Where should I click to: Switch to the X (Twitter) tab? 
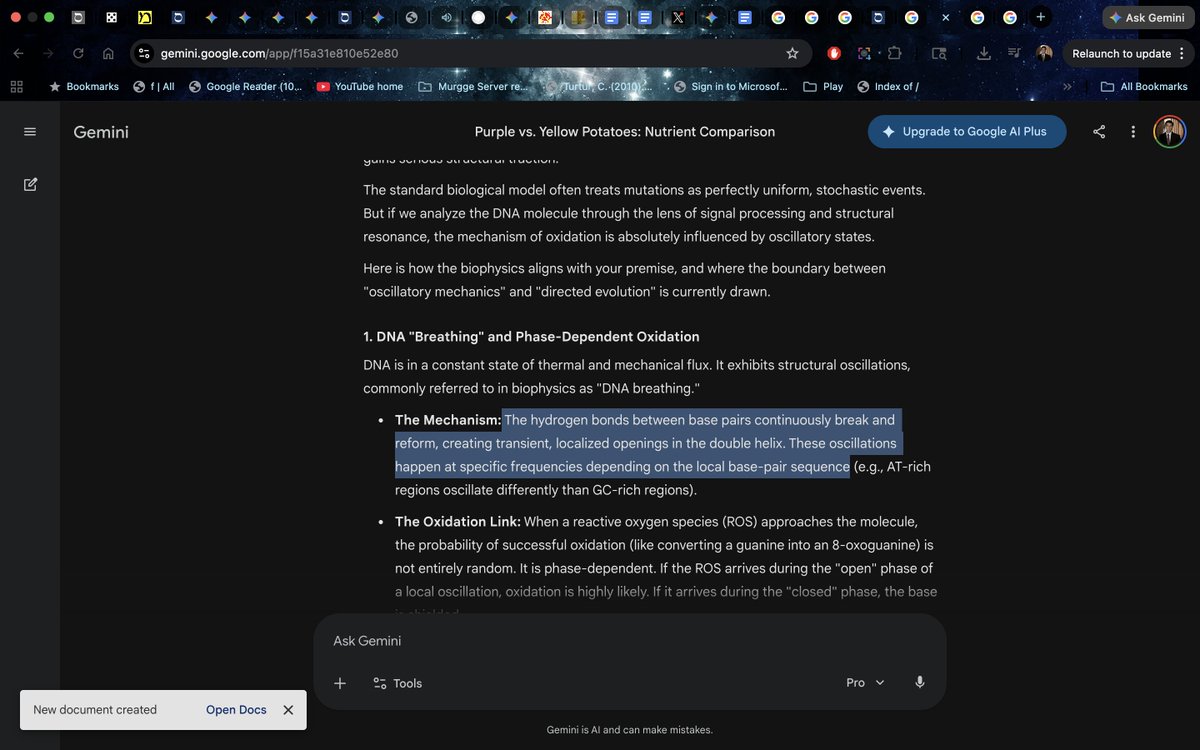pyautogui.click(x=678, y=17)
